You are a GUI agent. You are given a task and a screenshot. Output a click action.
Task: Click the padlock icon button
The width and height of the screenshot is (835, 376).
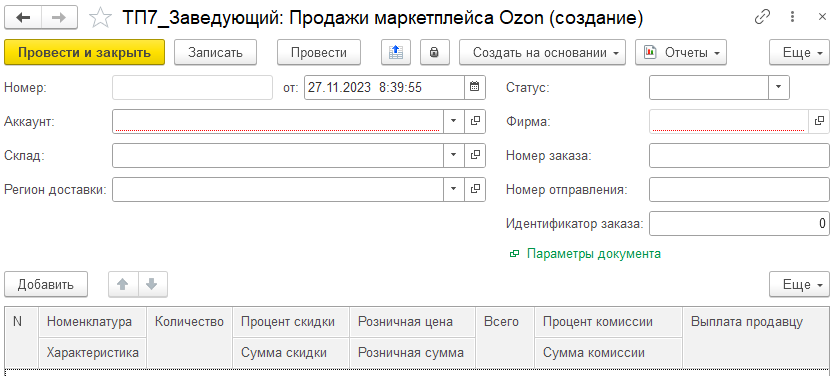coord(435,52)
